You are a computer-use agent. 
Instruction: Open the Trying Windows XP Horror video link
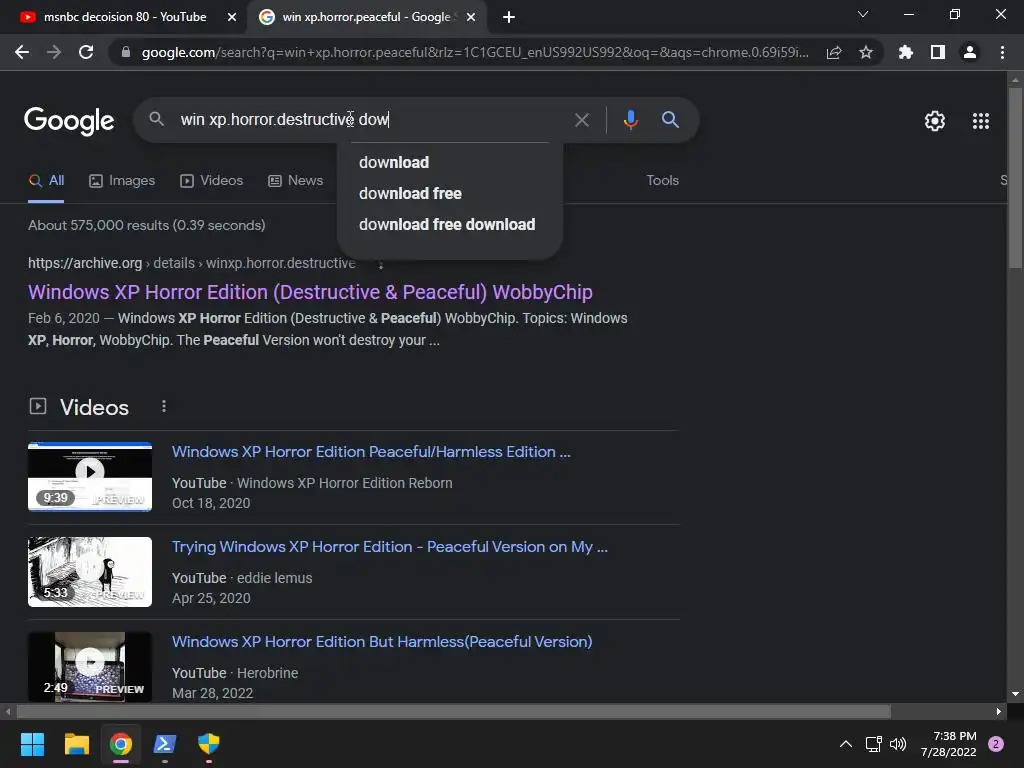click(390, 547)
